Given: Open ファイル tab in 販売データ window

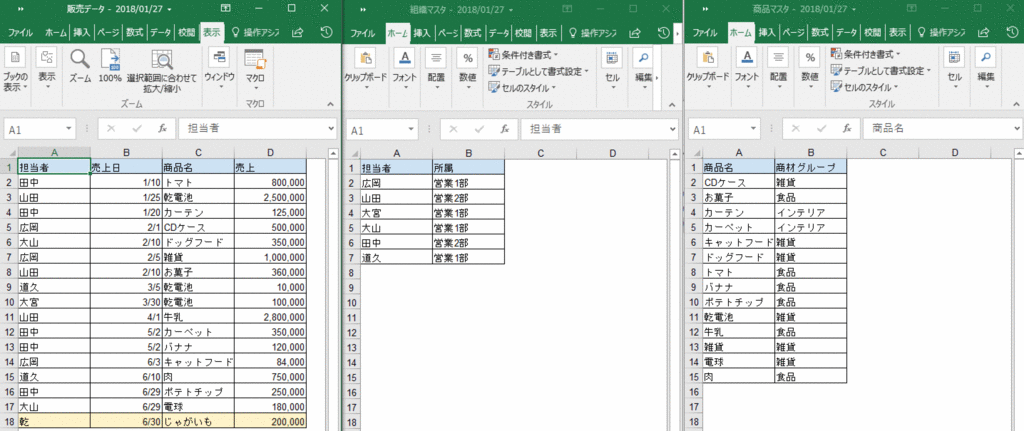Looking at the screenshot, I should pyautogui.click(x=20, y=33).
